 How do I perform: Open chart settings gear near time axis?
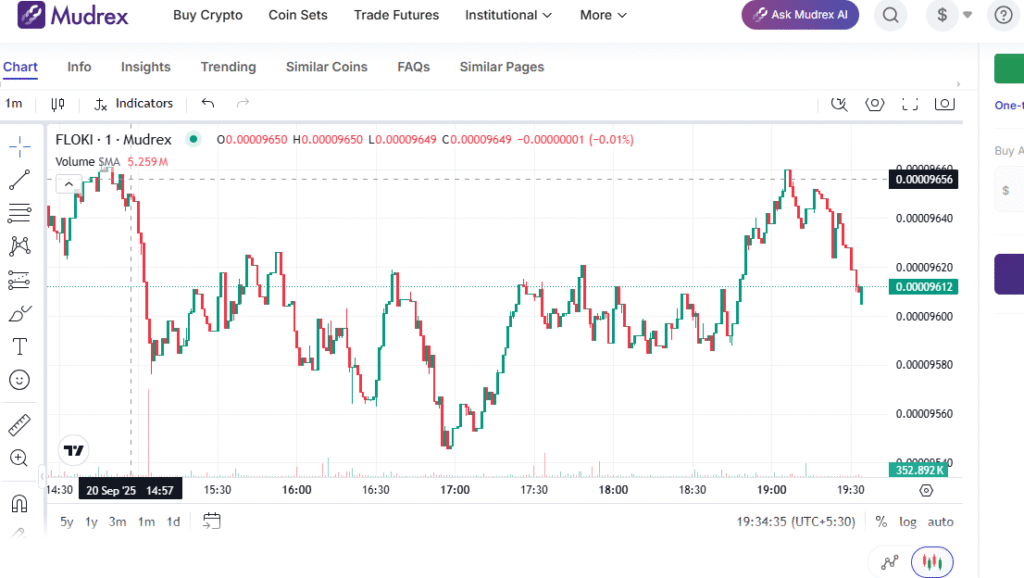click(x=926, y=490)
